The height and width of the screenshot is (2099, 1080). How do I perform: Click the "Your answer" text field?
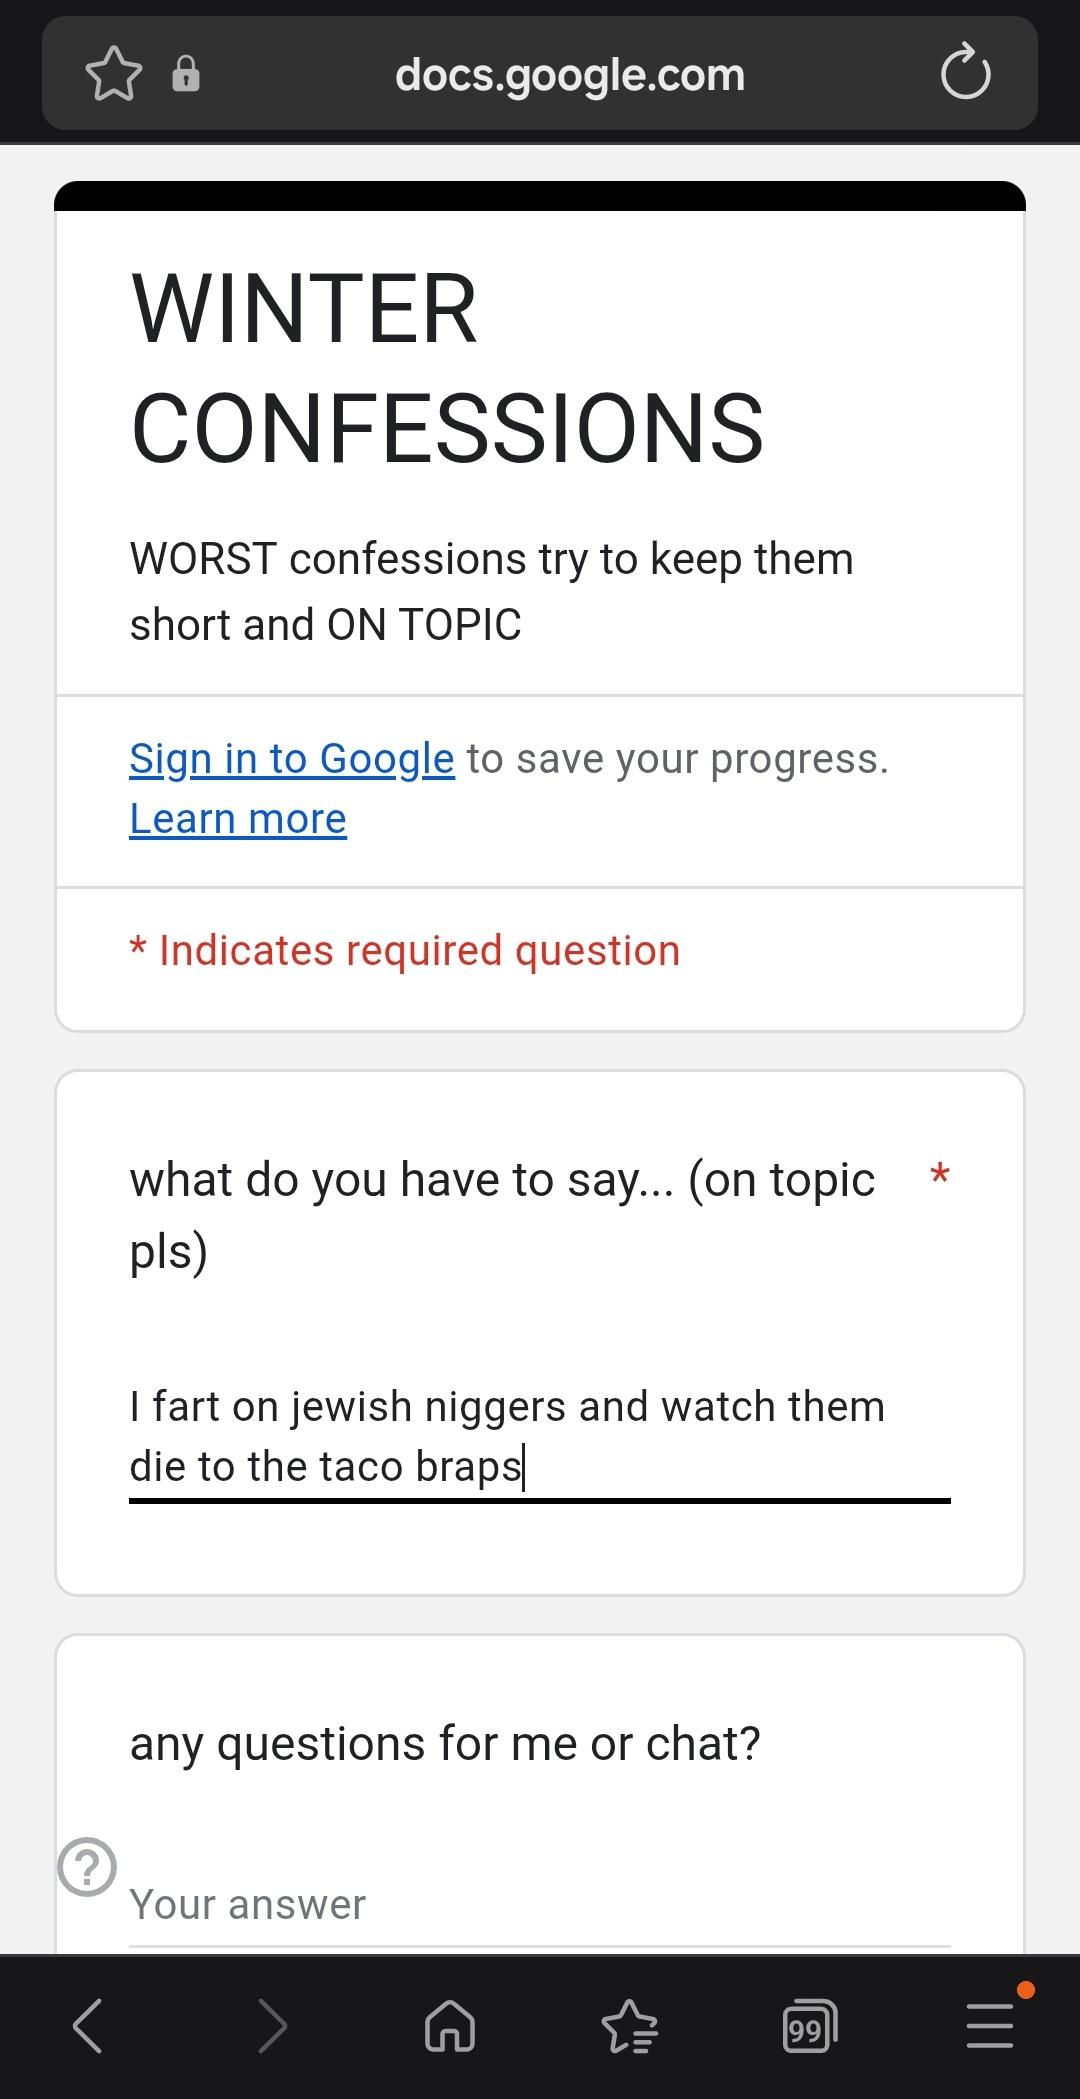(x=538, y=1905)
